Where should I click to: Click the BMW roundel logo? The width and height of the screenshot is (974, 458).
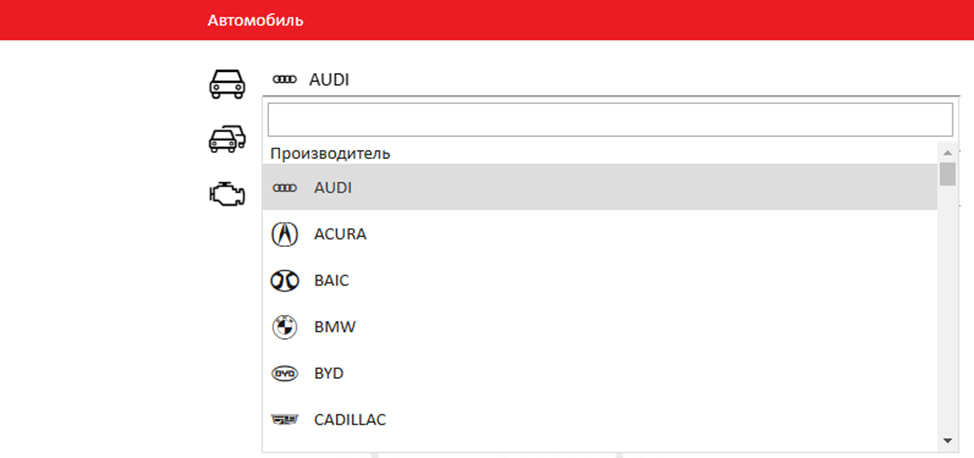click(x=285, y=327)
